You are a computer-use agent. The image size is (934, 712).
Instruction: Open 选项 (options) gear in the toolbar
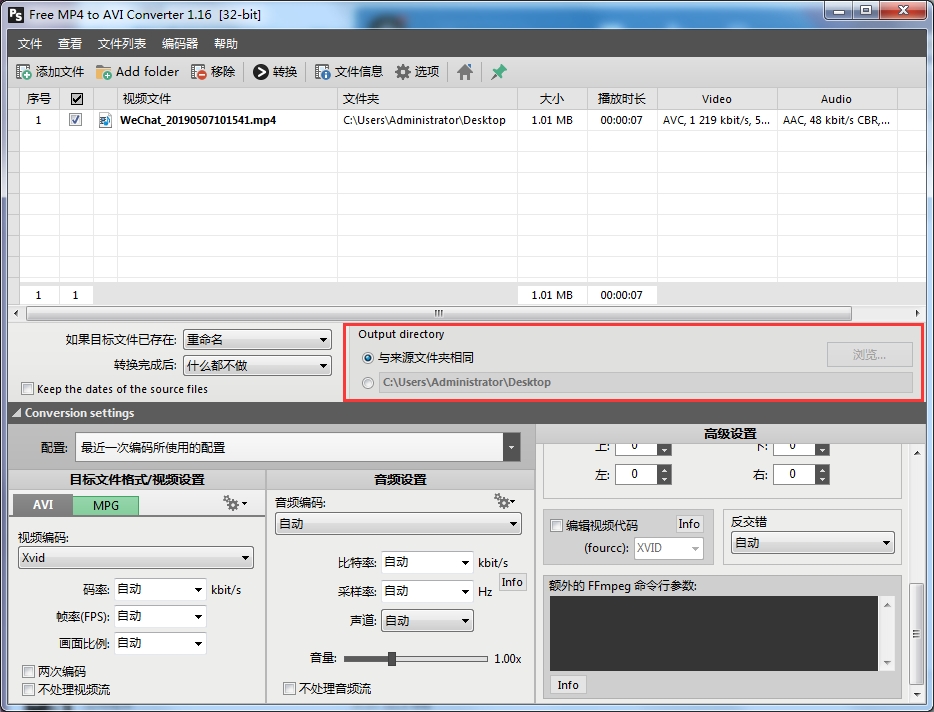(x=403, y=72)
